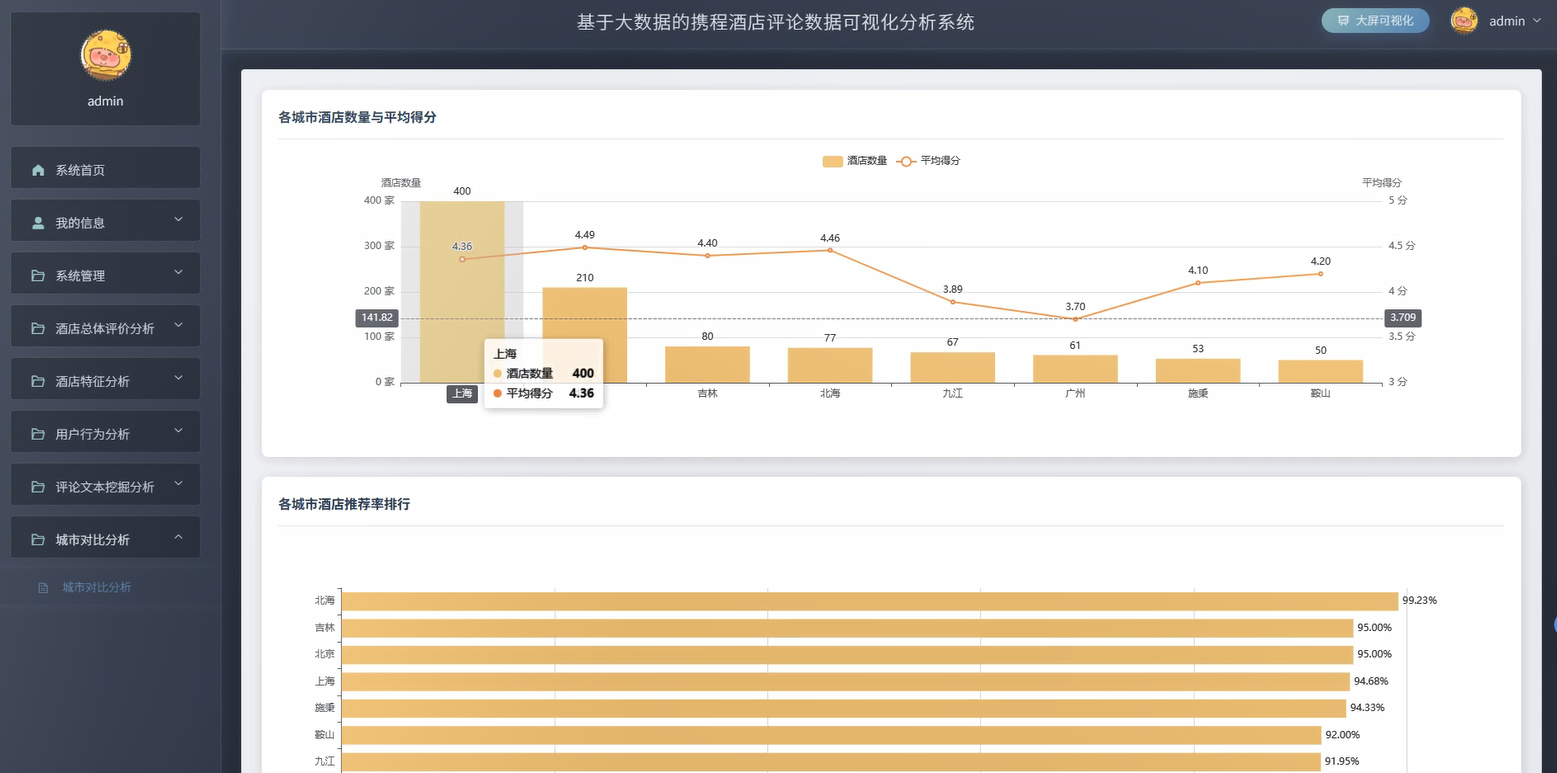Image resolution: width=1557 pixels, height=773 pixels.
Task: Click the 施秉 94.33% recommendation bar
Action: pos(844,708)
